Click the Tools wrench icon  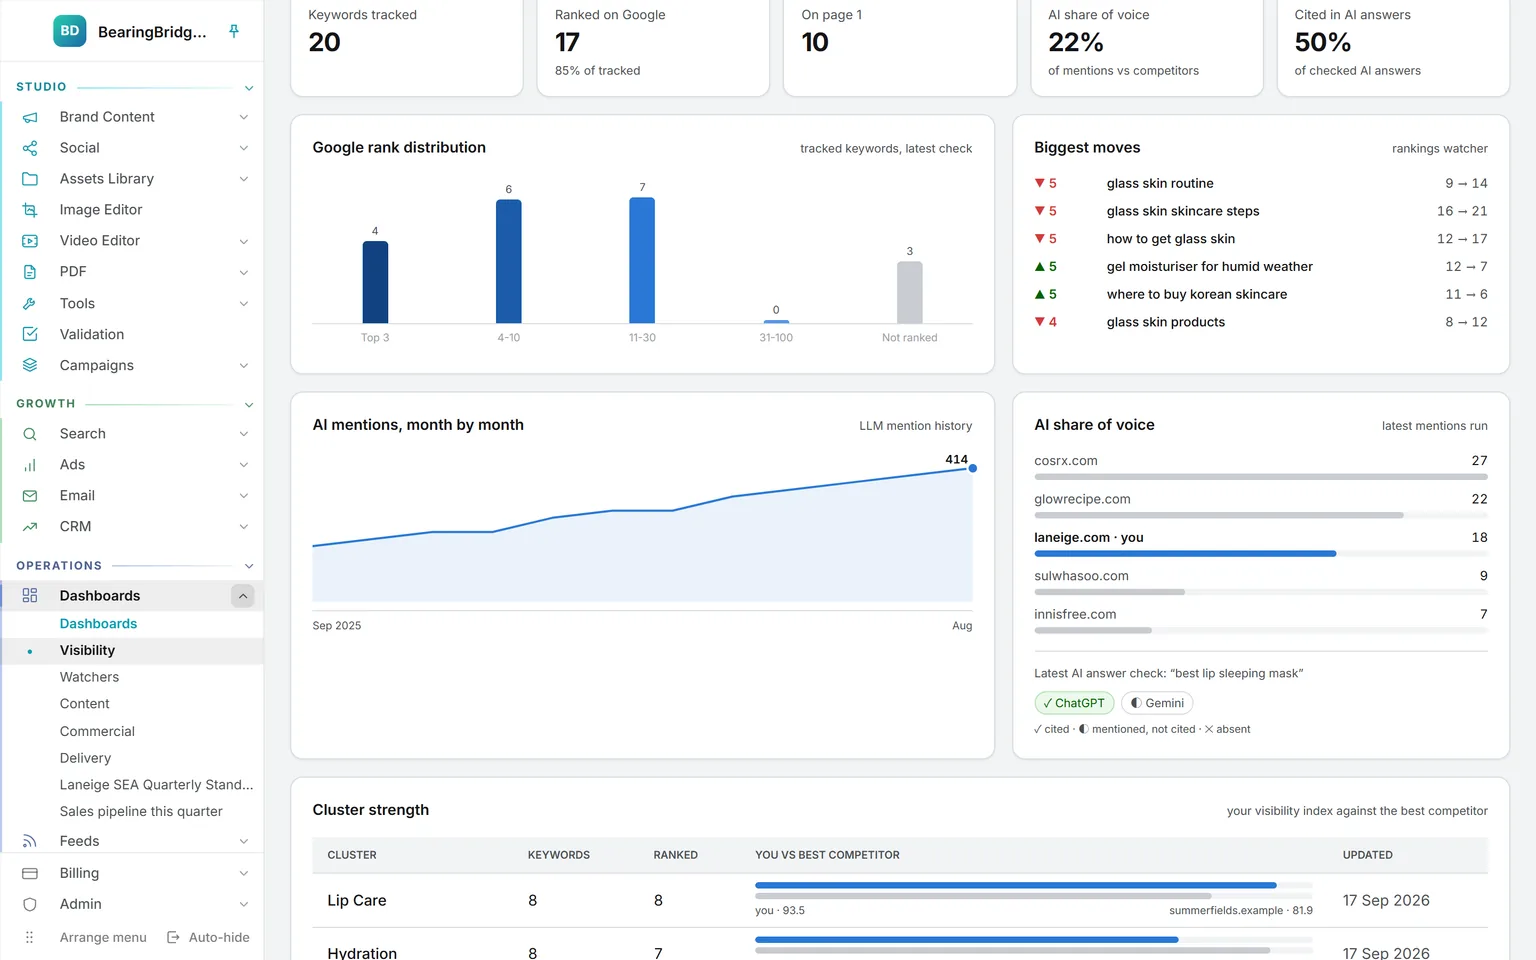click(x=30, y=303)
